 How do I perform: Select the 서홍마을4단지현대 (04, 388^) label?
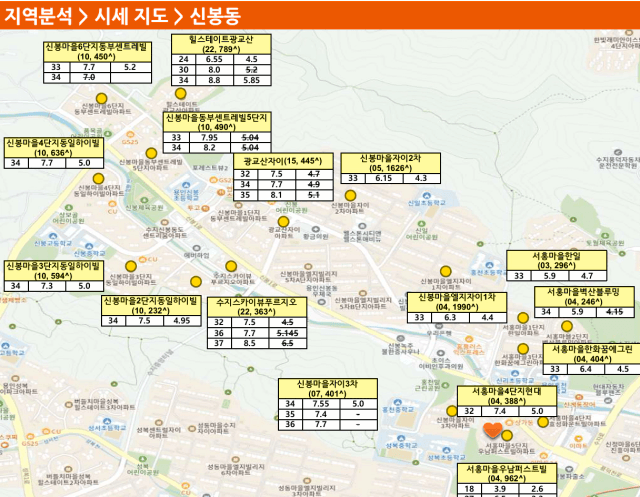point(507,396)
